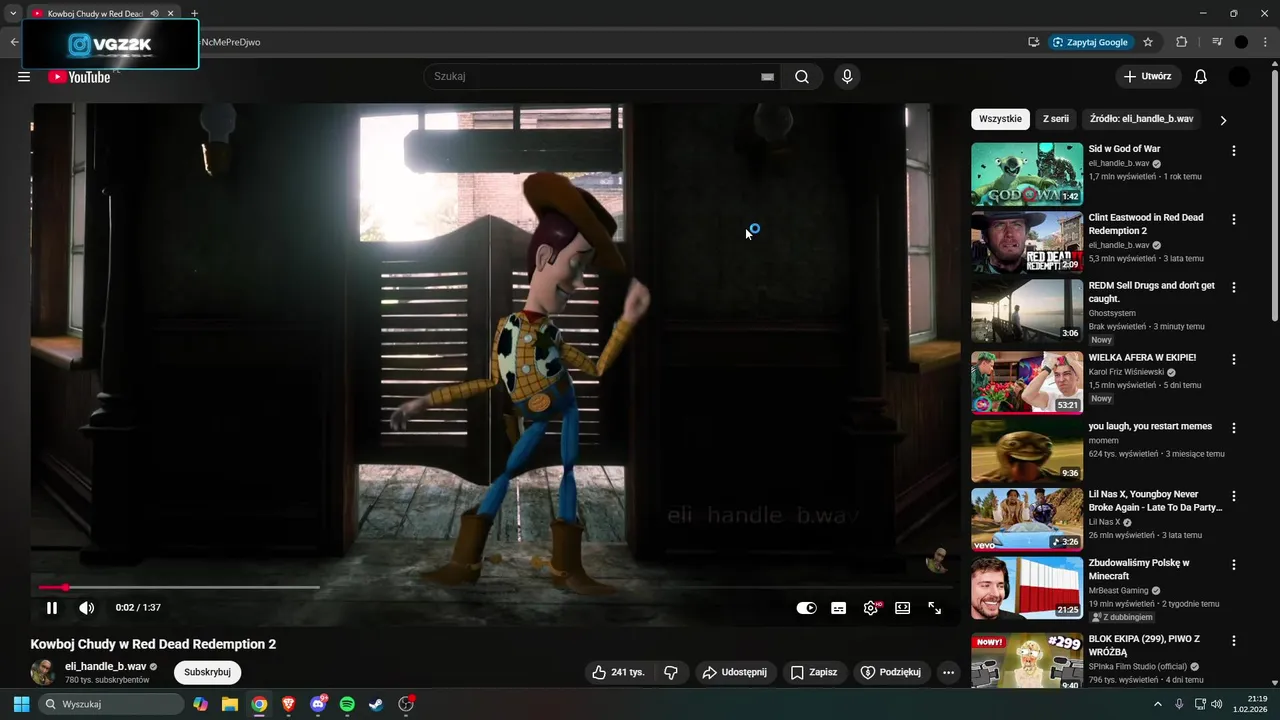Subscribe with the Subskrybuj button
The image size is (1280, 720).
208,672
